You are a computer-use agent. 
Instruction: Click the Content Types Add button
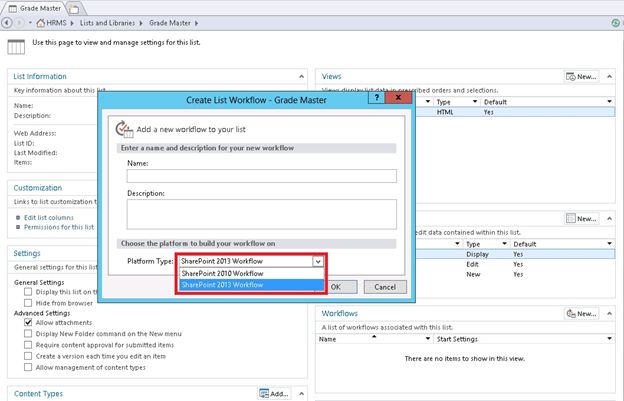(274, 393)
